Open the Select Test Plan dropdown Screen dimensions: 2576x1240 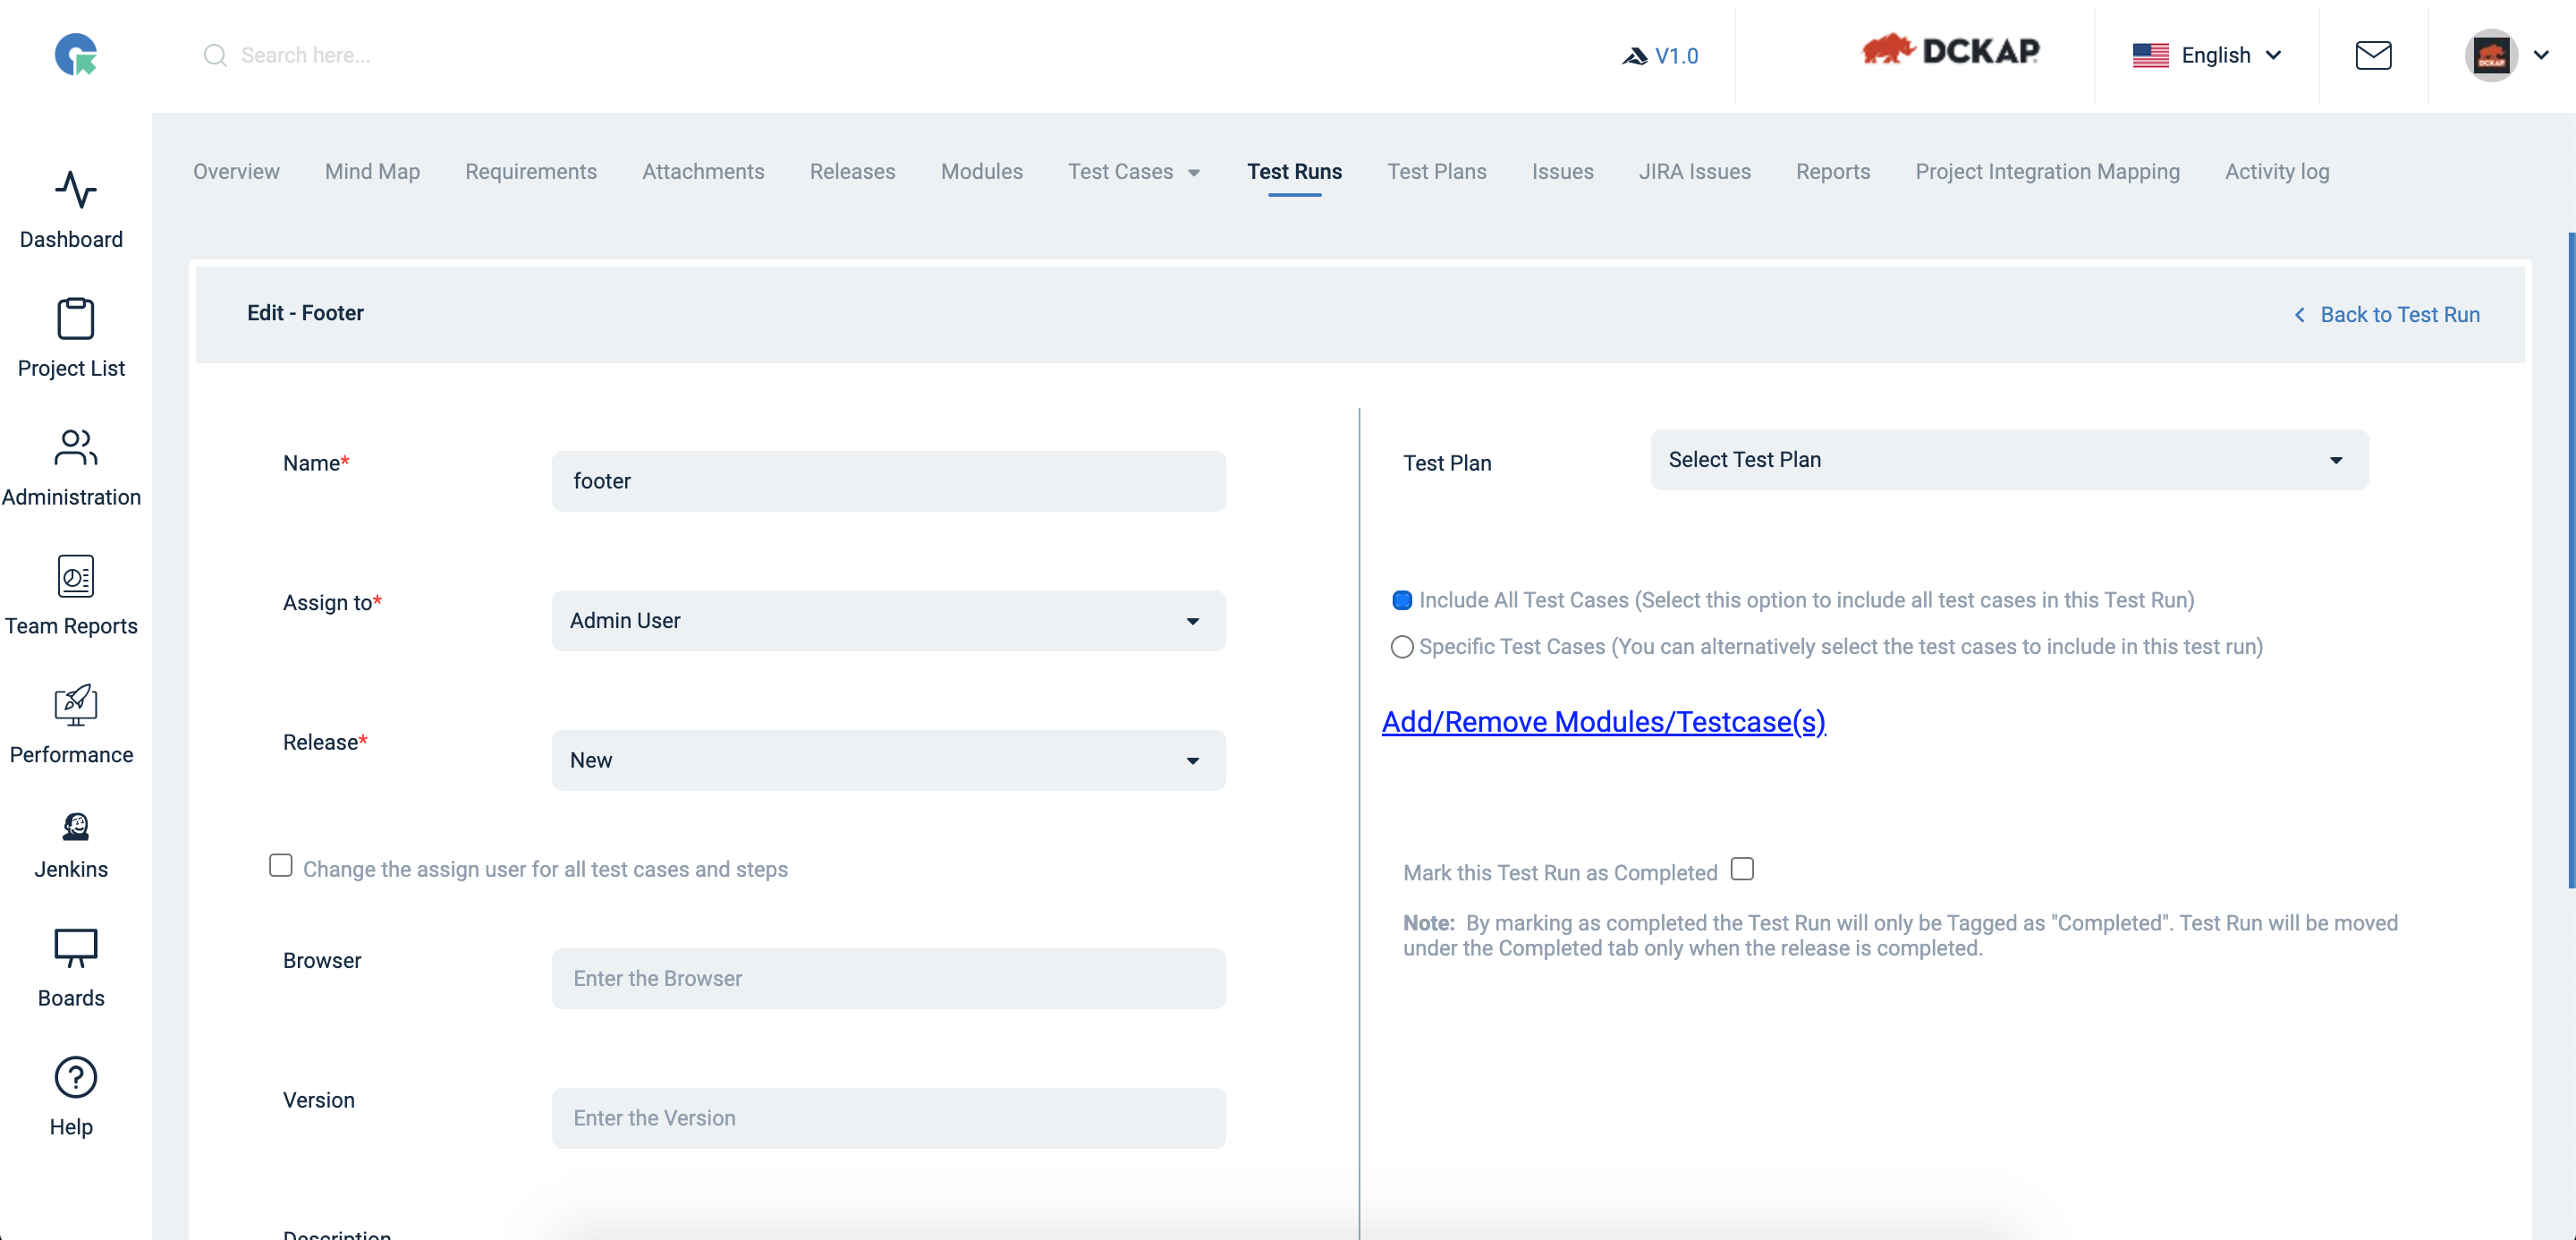tap(2009, 460)
